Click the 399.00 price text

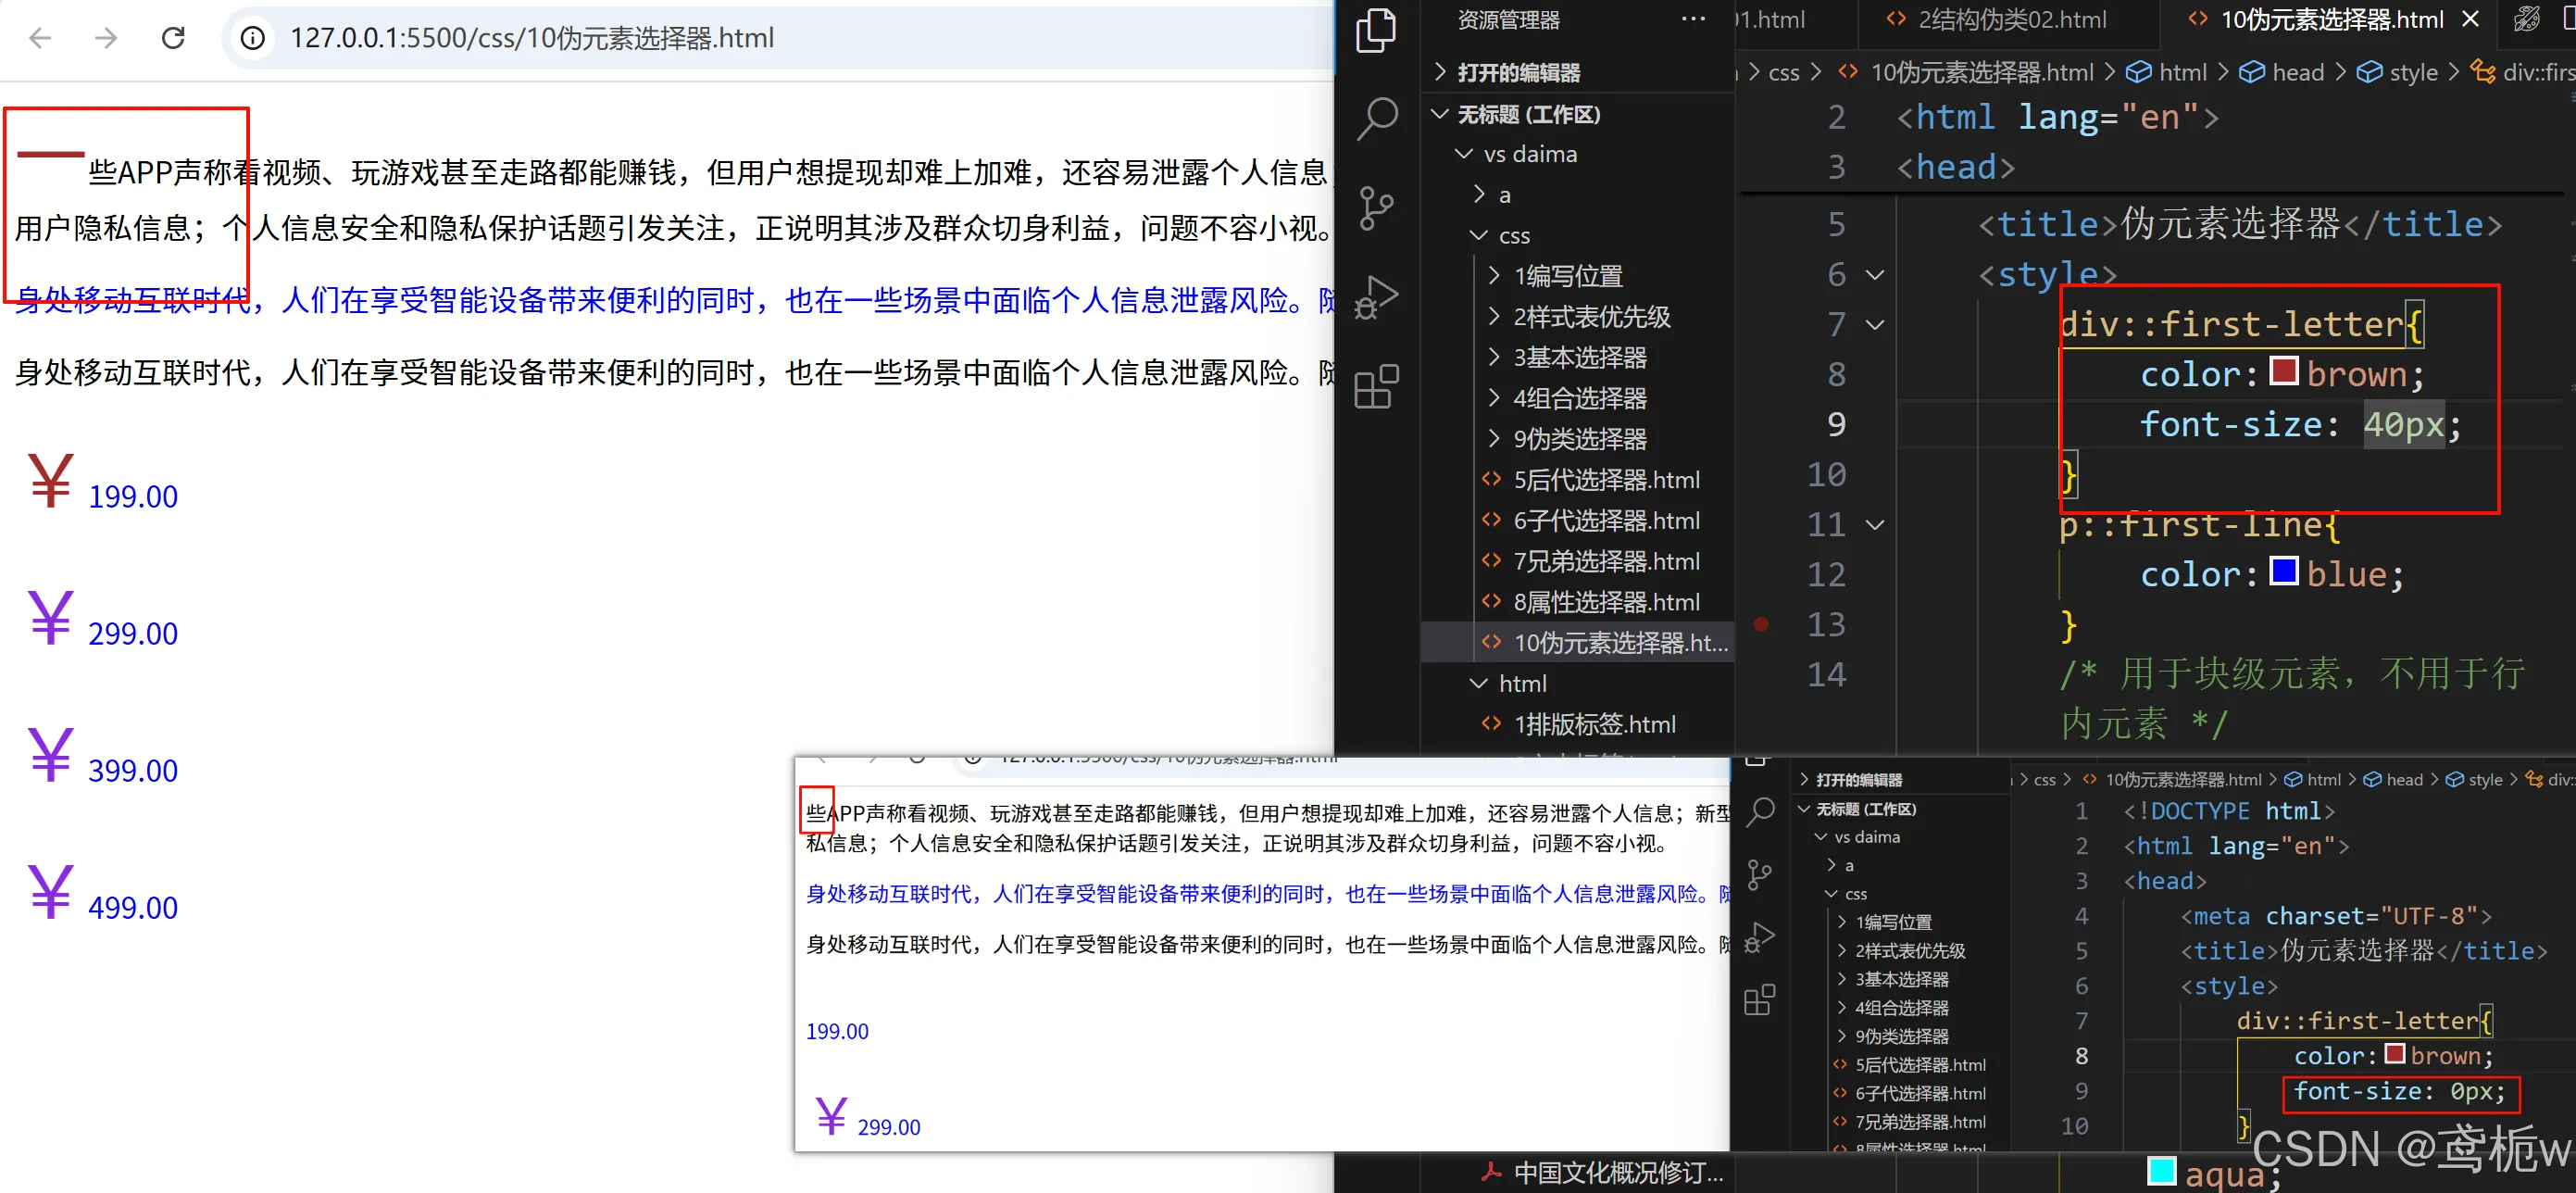[133, 770]
